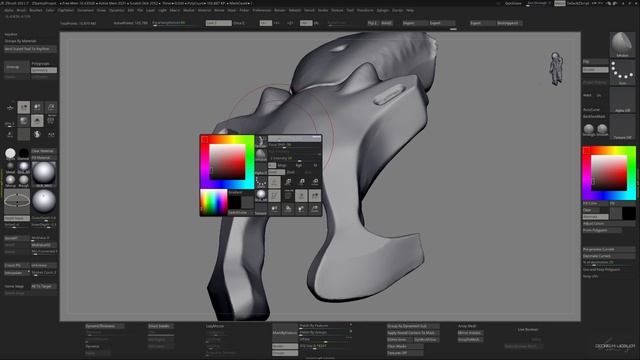Toggle Use and Keep Polypaint option
Viewport: 640px width, 360px height.
click(602, 270)
